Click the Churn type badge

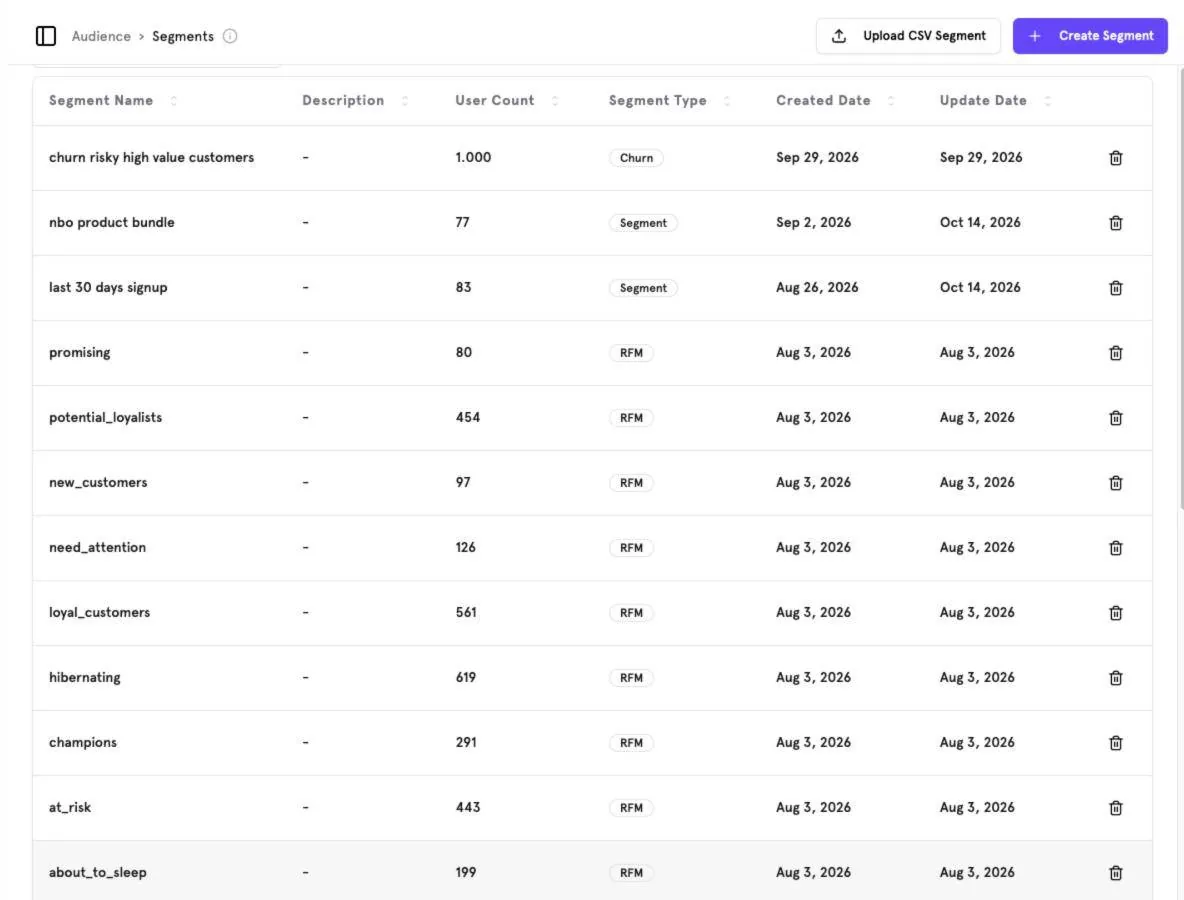tap(637, 158)
